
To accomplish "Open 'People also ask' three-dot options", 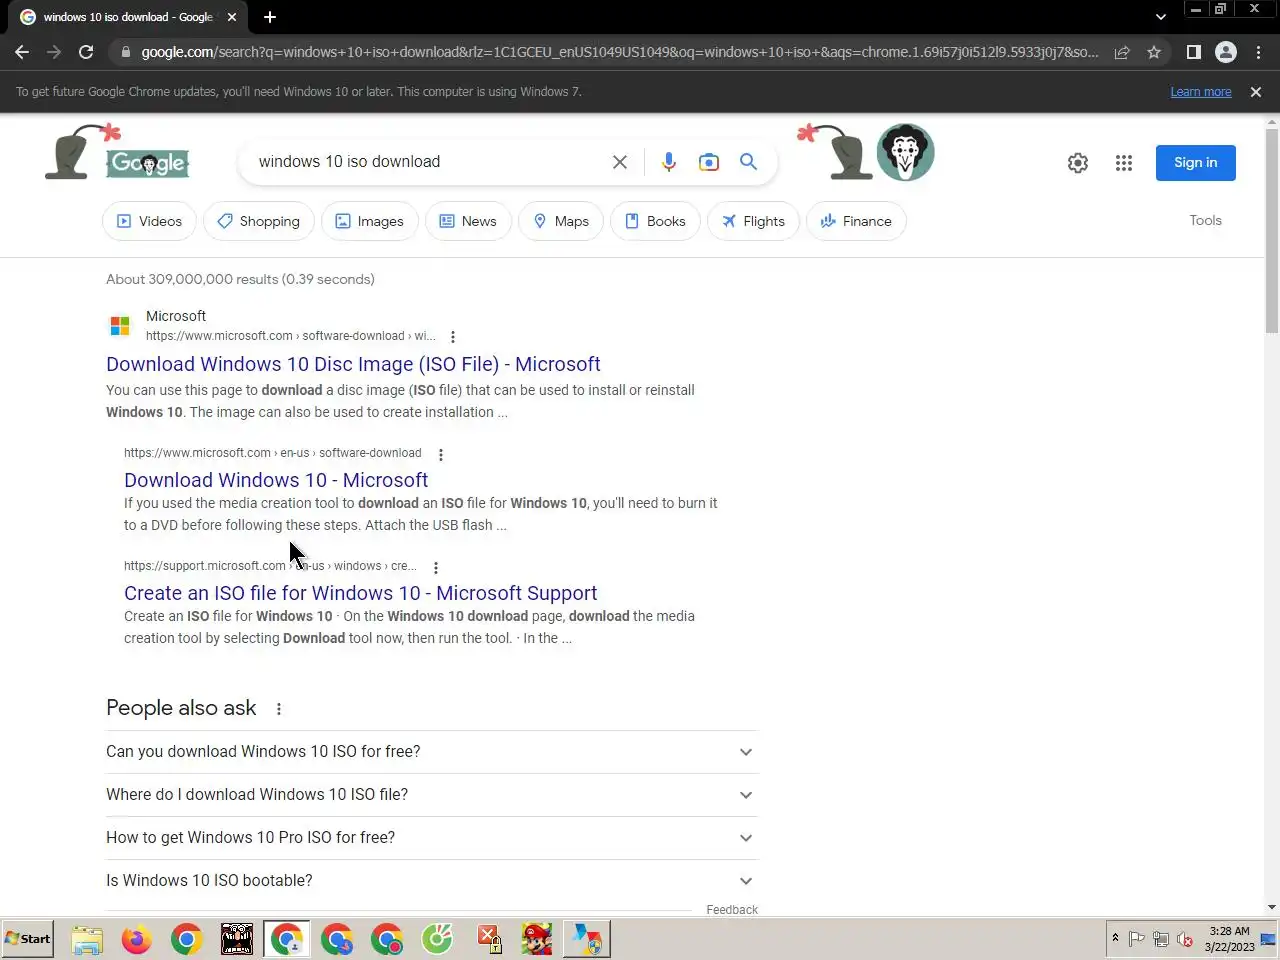I will [279, 709].
